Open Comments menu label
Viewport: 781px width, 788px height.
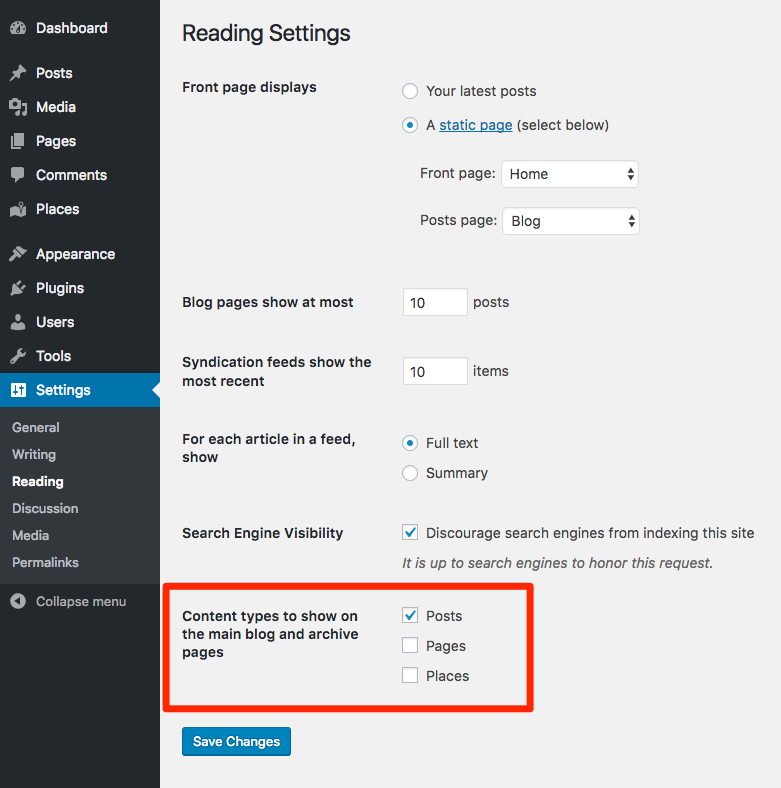71,175
